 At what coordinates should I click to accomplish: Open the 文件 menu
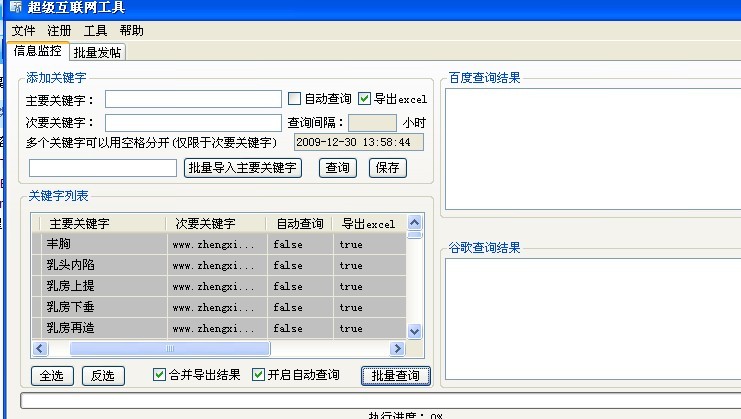click(23, 31)
